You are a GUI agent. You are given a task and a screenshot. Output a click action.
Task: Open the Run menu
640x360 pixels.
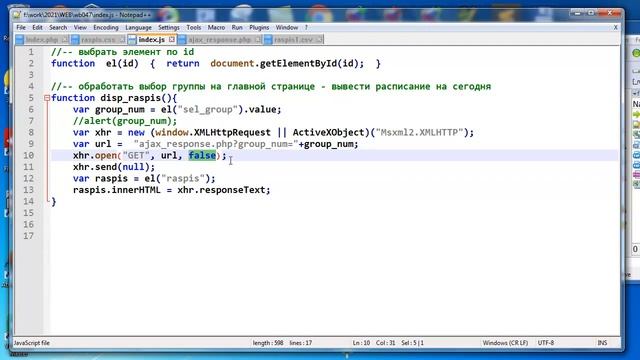[x=237, y=27]
